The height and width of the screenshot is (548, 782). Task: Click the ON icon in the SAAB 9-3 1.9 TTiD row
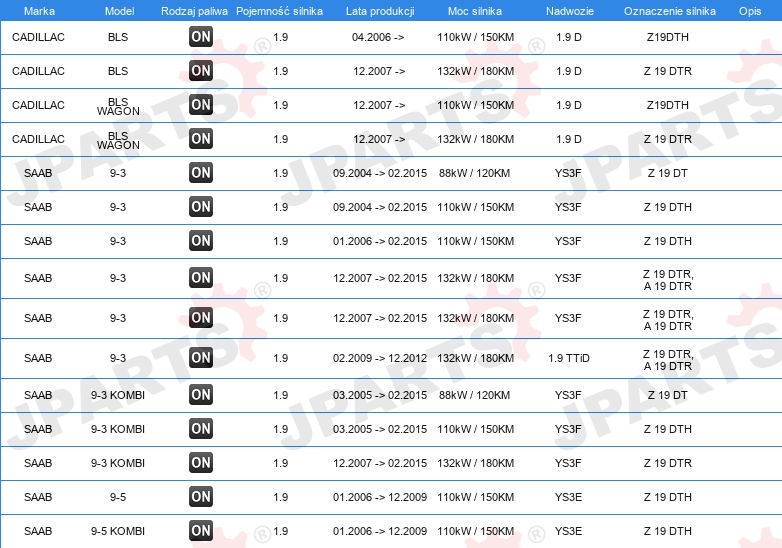pyautogui.click(x=201, y=358)
